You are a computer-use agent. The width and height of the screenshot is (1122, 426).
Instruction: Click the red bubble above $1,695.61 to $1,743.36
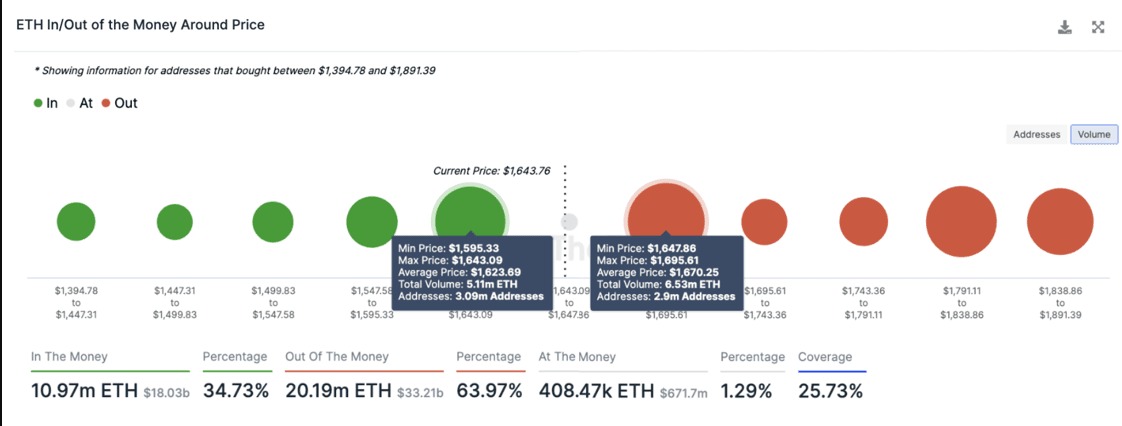764,222
